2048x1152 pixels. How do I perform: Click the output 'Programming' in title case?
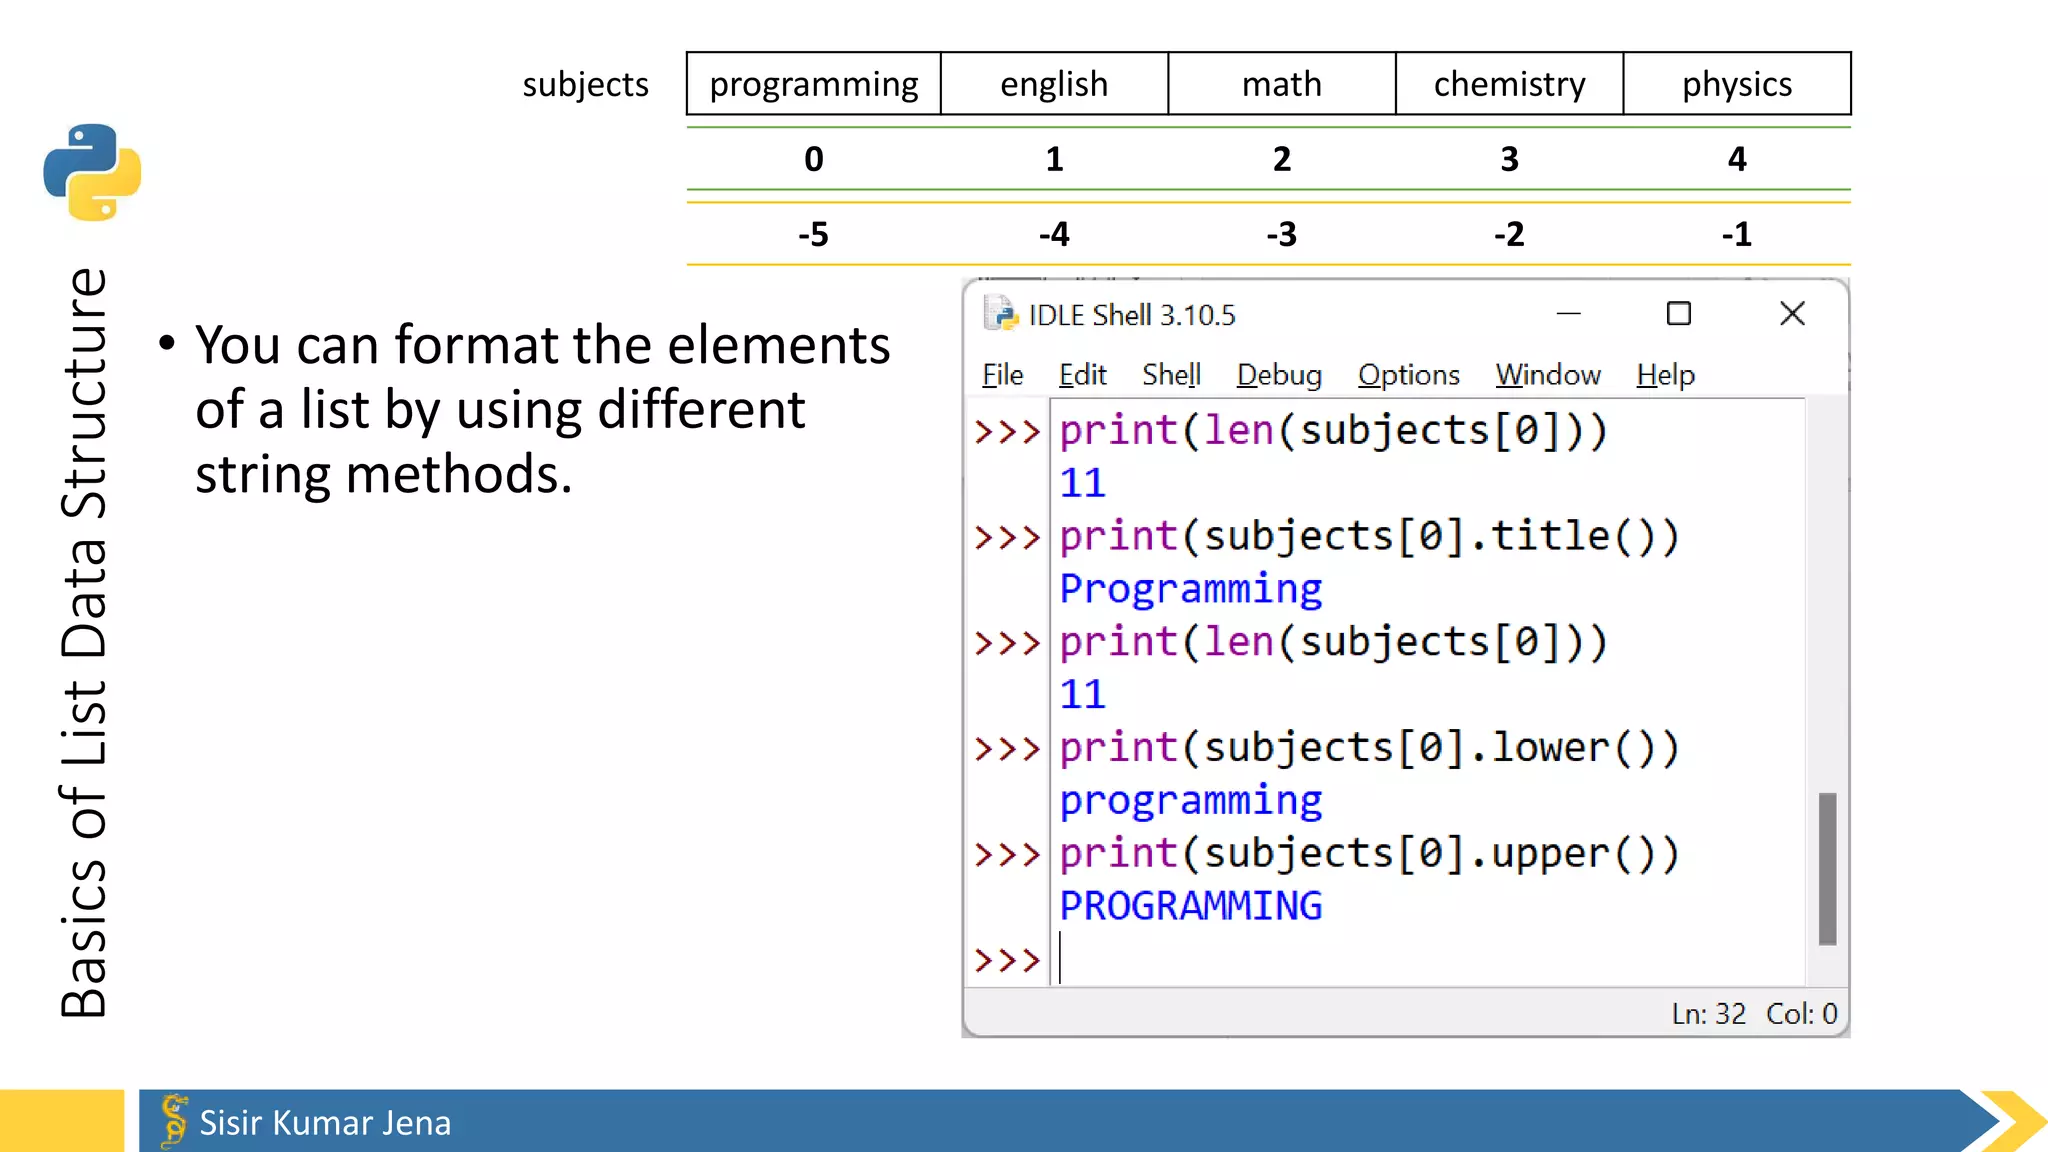(x=1191, y=590)
